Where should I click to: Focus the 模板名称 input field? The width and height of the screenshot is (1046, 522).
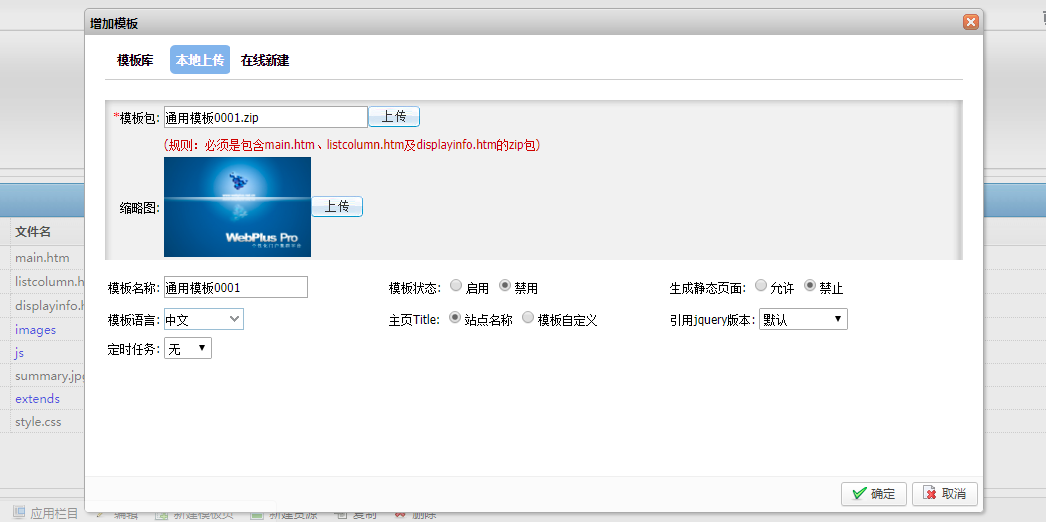click(235, 287)
